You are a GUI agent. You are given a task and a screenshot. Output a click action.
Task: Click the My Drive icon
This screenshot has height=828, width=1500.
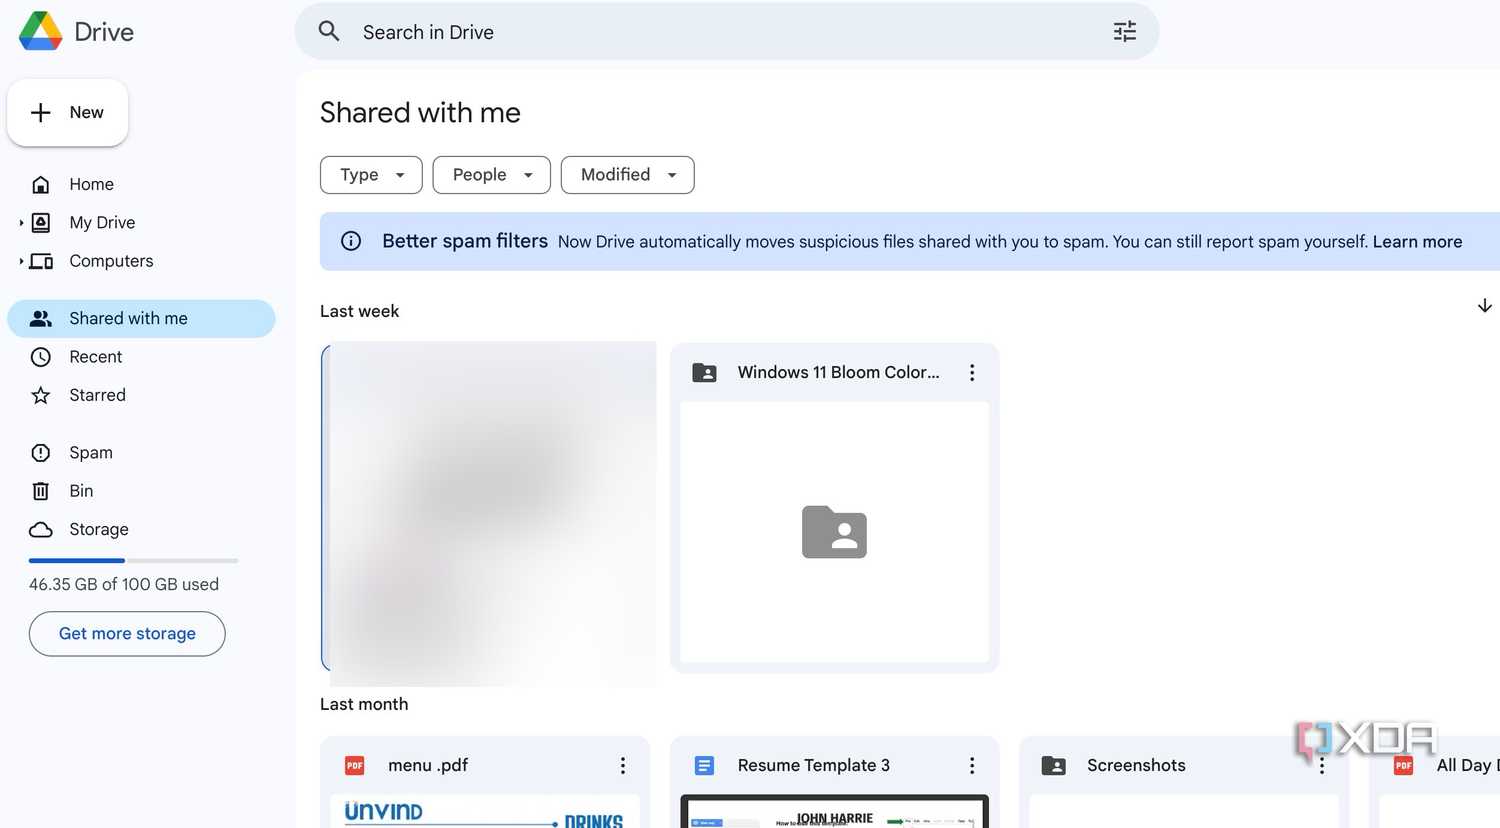point(41,222)
